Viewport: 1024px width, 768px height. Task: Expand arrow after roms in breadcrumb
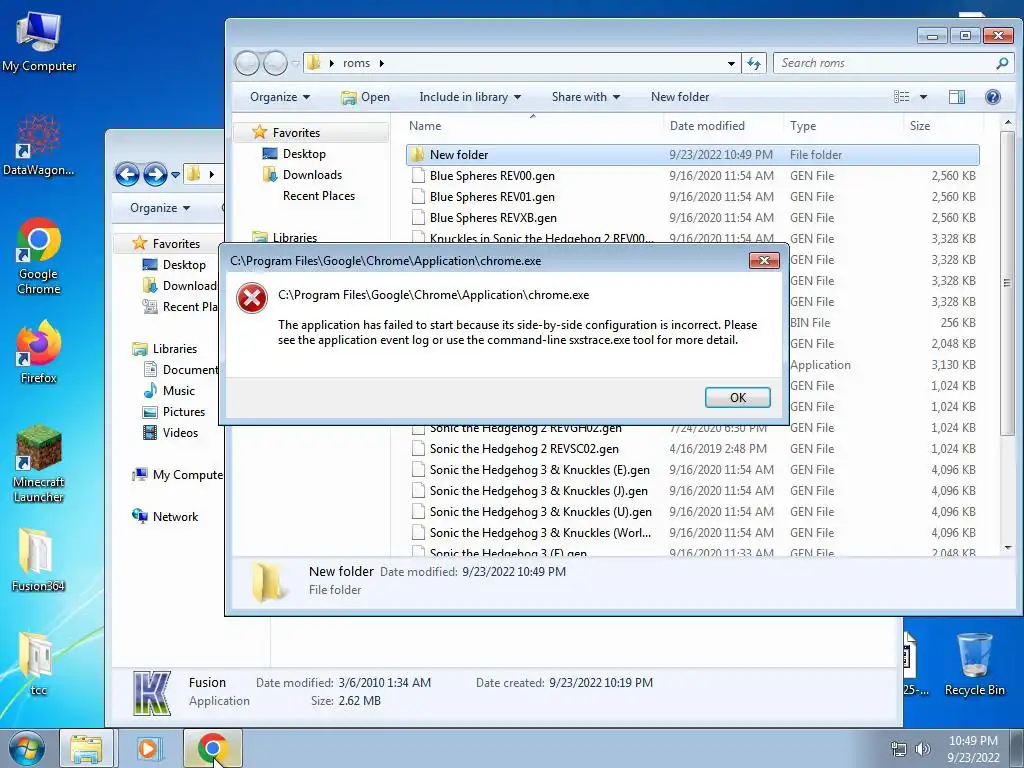click(x=381, y=63)
